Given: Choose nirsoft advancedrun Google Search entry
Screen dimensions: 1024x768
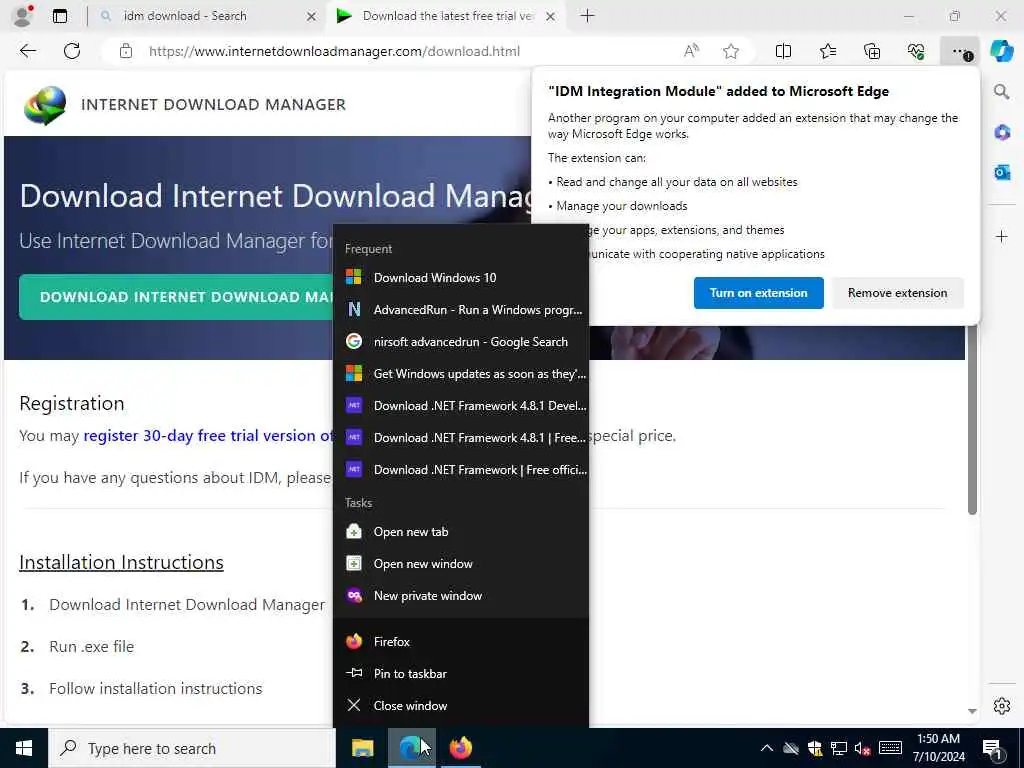Looking at the screenshot, I should pos(461,342).
